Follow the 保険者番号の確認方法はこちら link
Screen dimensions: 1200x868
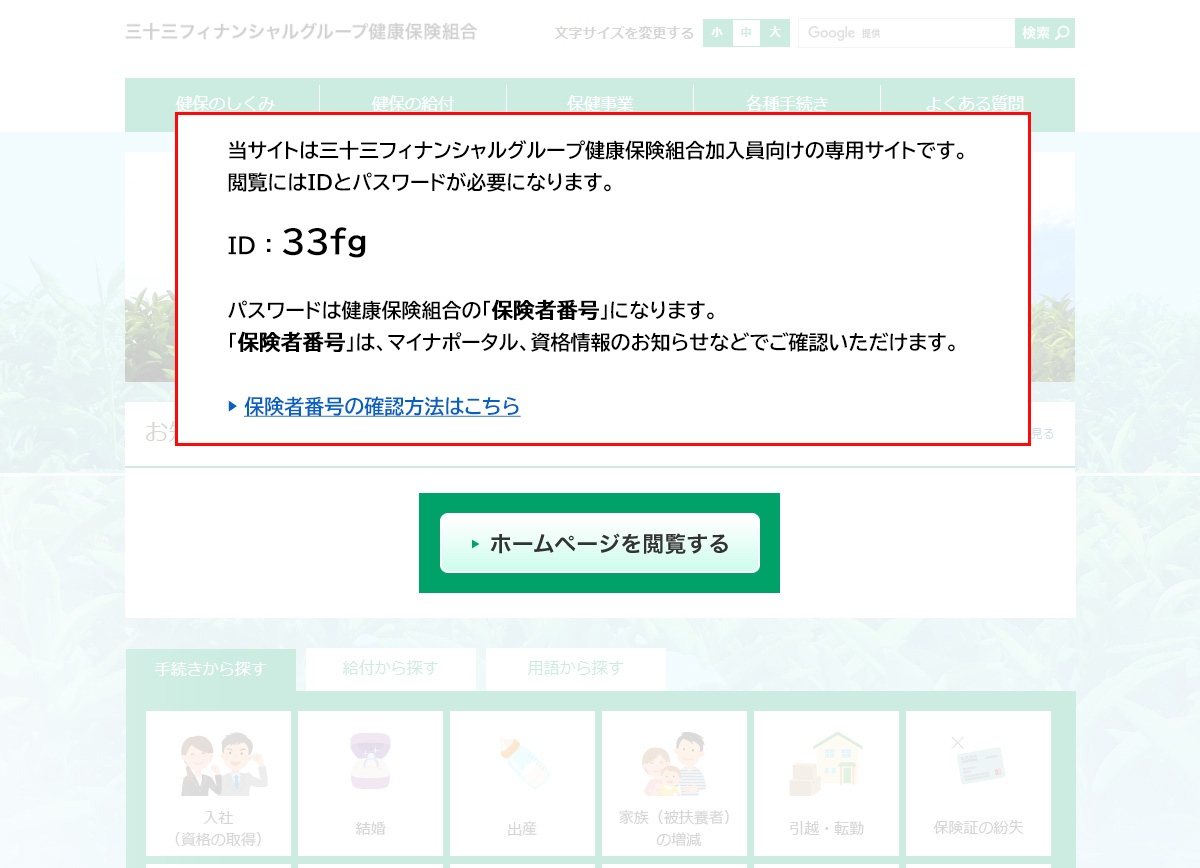click(x=382, y=406)
